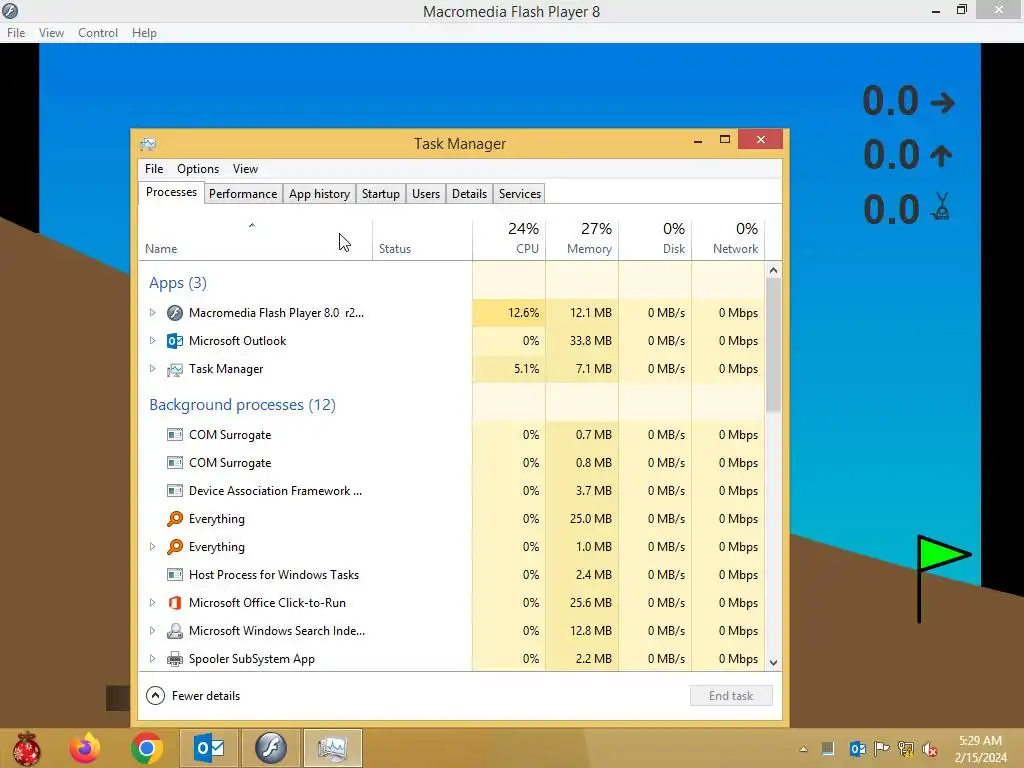
Task: Click the Flash Player title bar icon
Action: pos(10,10)
